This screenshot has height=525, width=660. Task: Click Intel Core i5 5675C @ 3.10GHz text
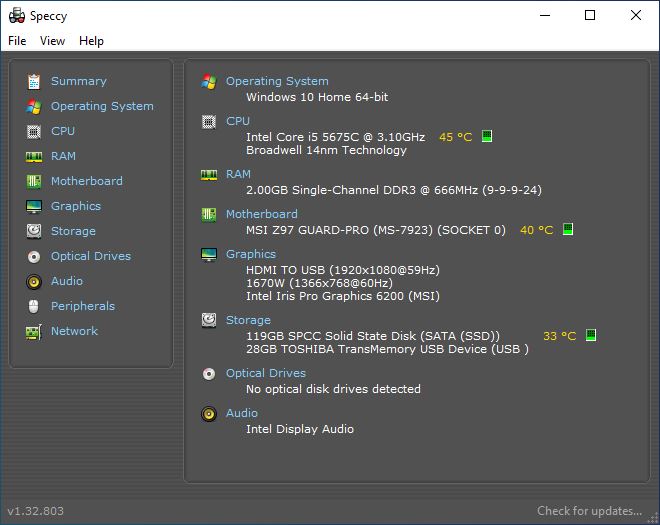point(335,137)
